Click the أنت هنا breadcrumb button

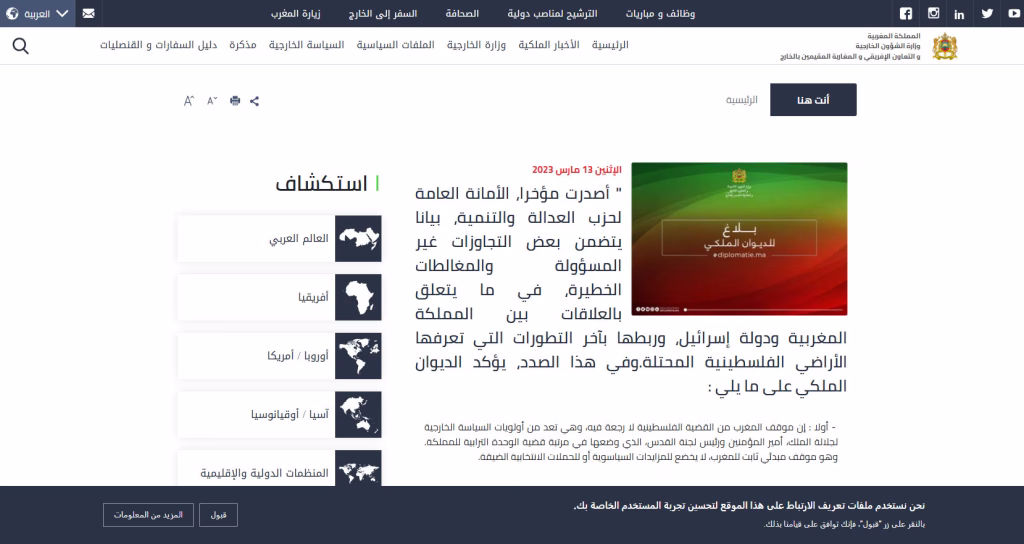point(813,100)
